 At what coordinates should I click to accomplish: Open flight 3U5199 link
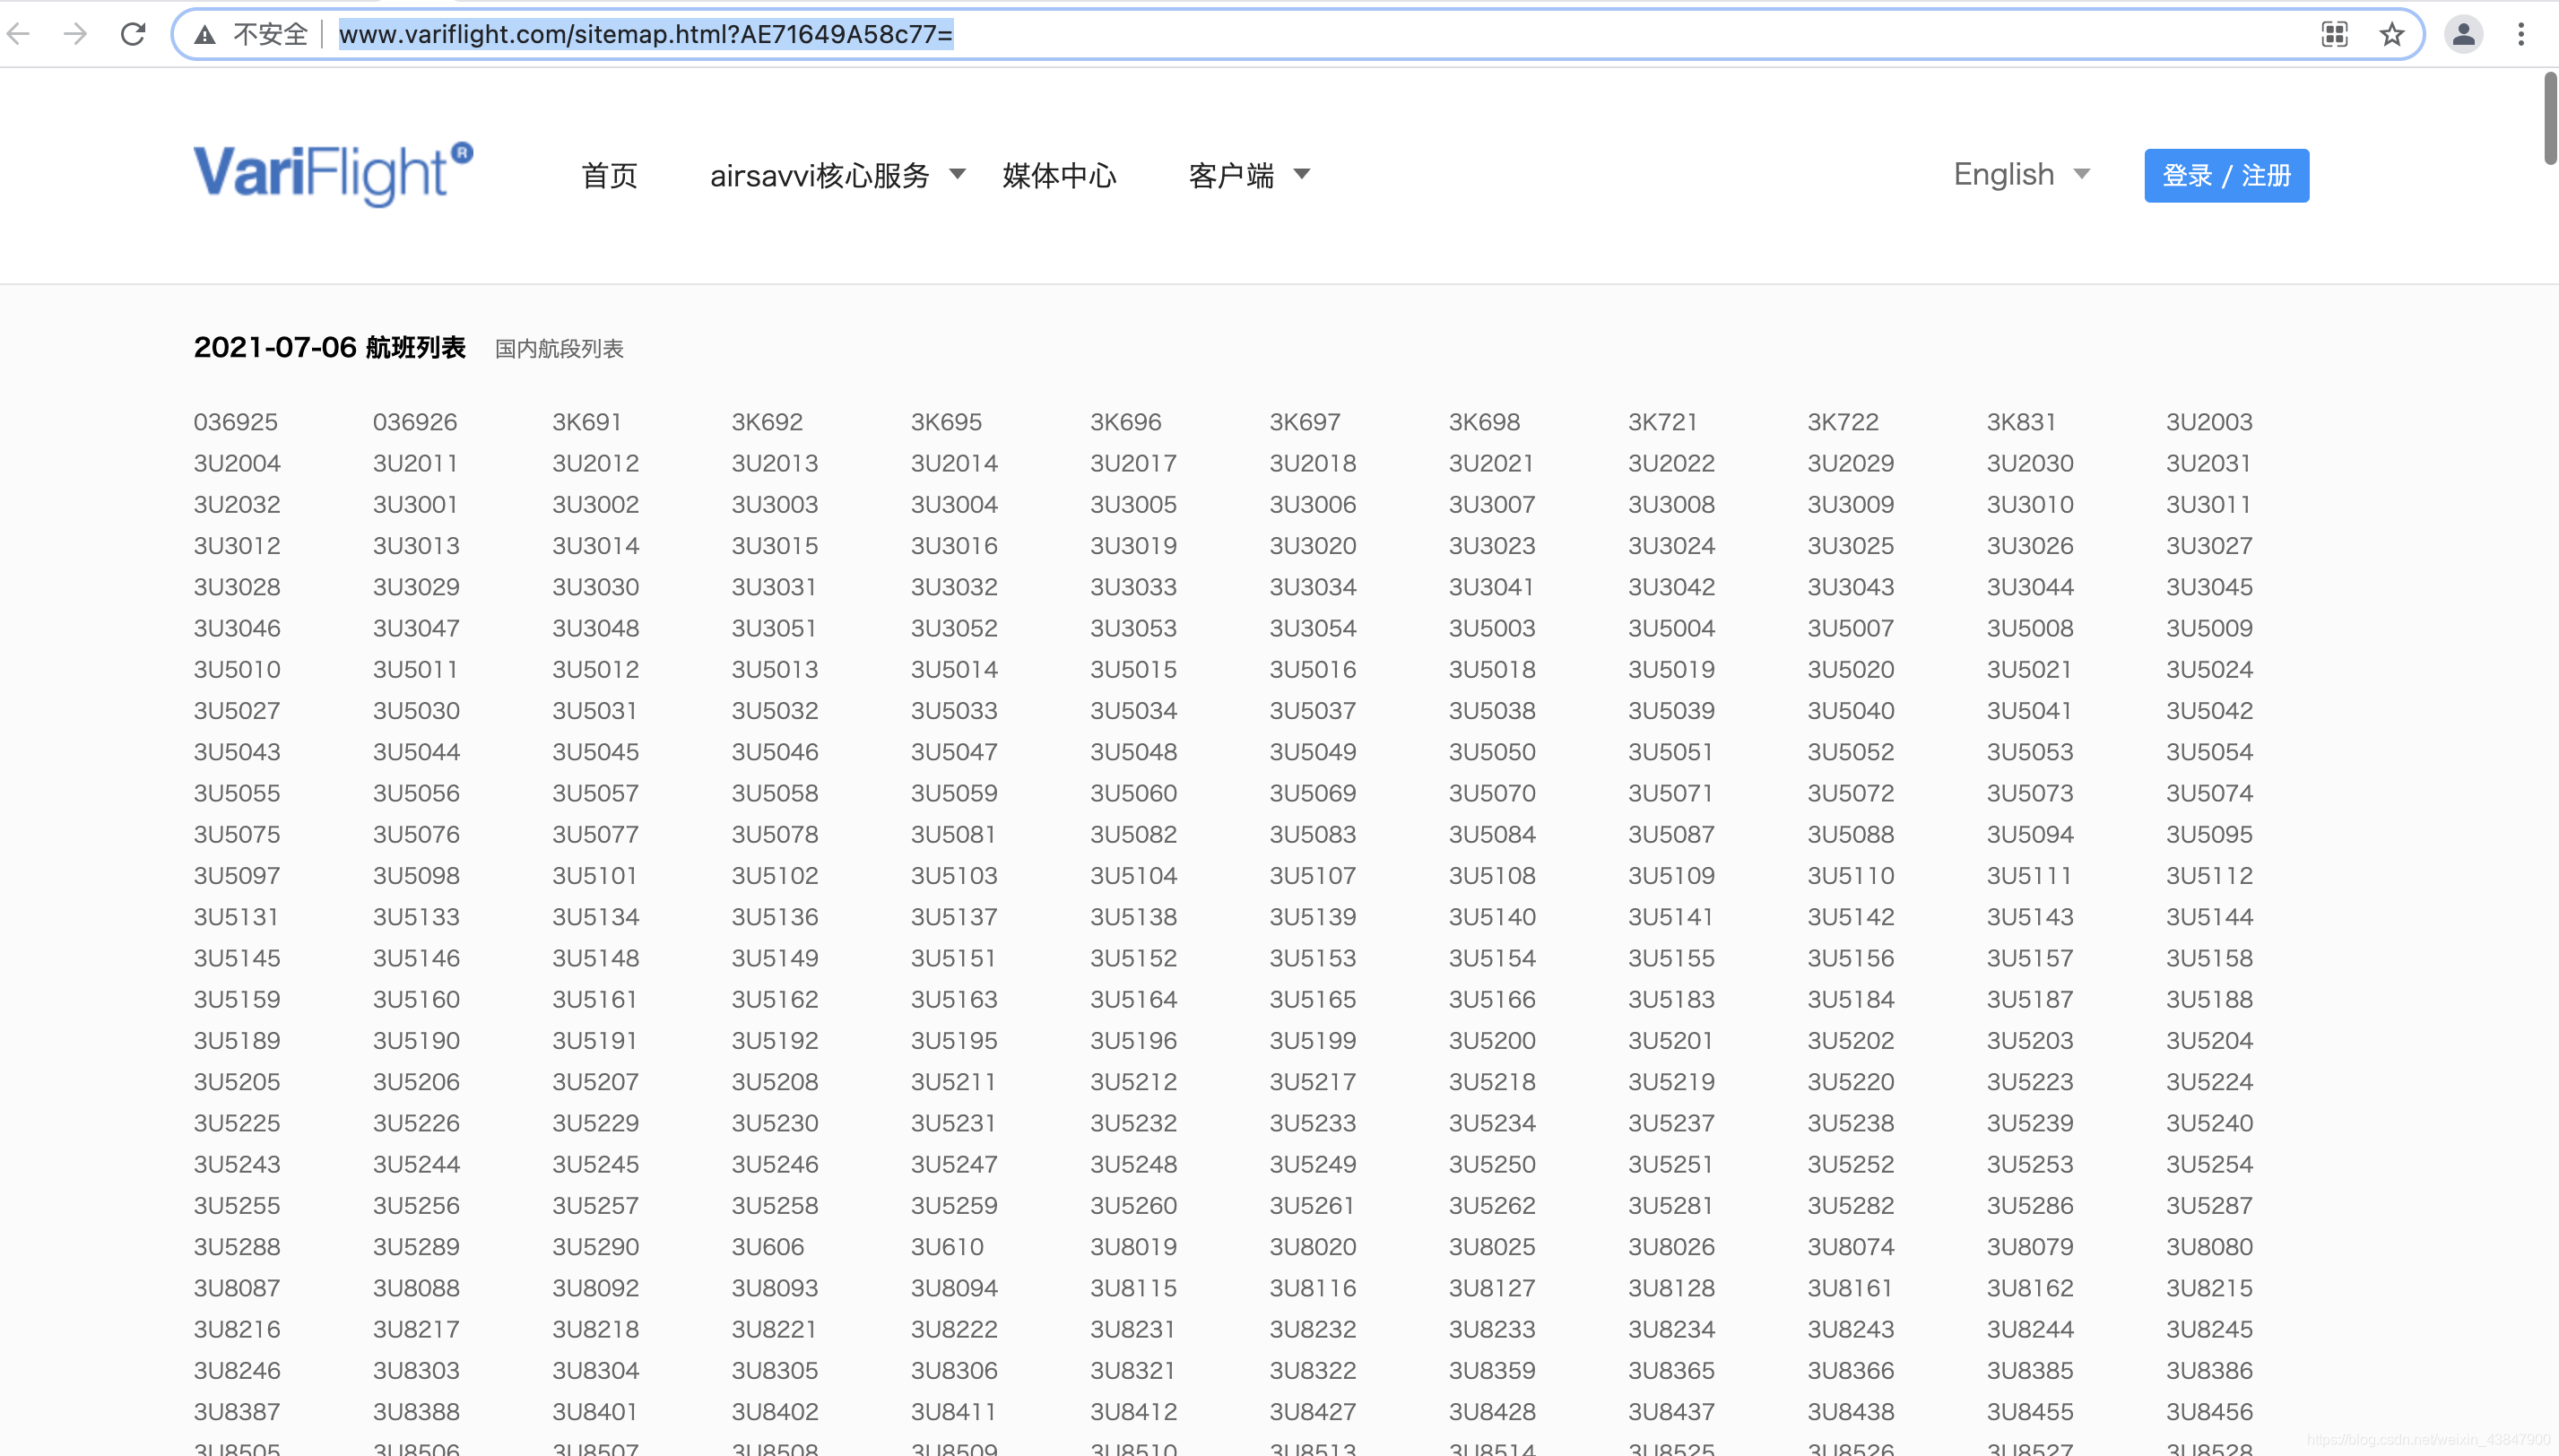[1313, 1041]
